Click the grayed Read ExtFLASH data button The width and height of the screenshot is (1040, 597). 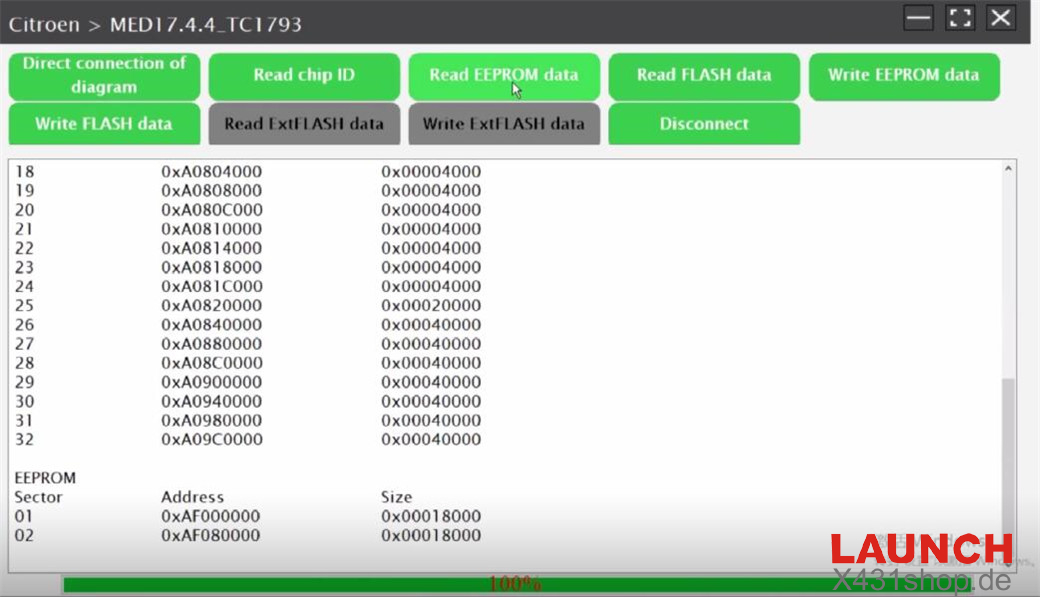pyautogui.click(x=304, y=124)
